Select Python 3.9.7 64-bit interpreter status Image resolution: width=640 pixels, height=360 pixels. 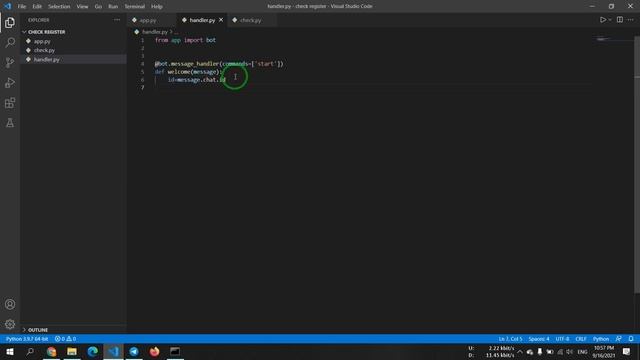pyautogui.click(x=27, y=339)
